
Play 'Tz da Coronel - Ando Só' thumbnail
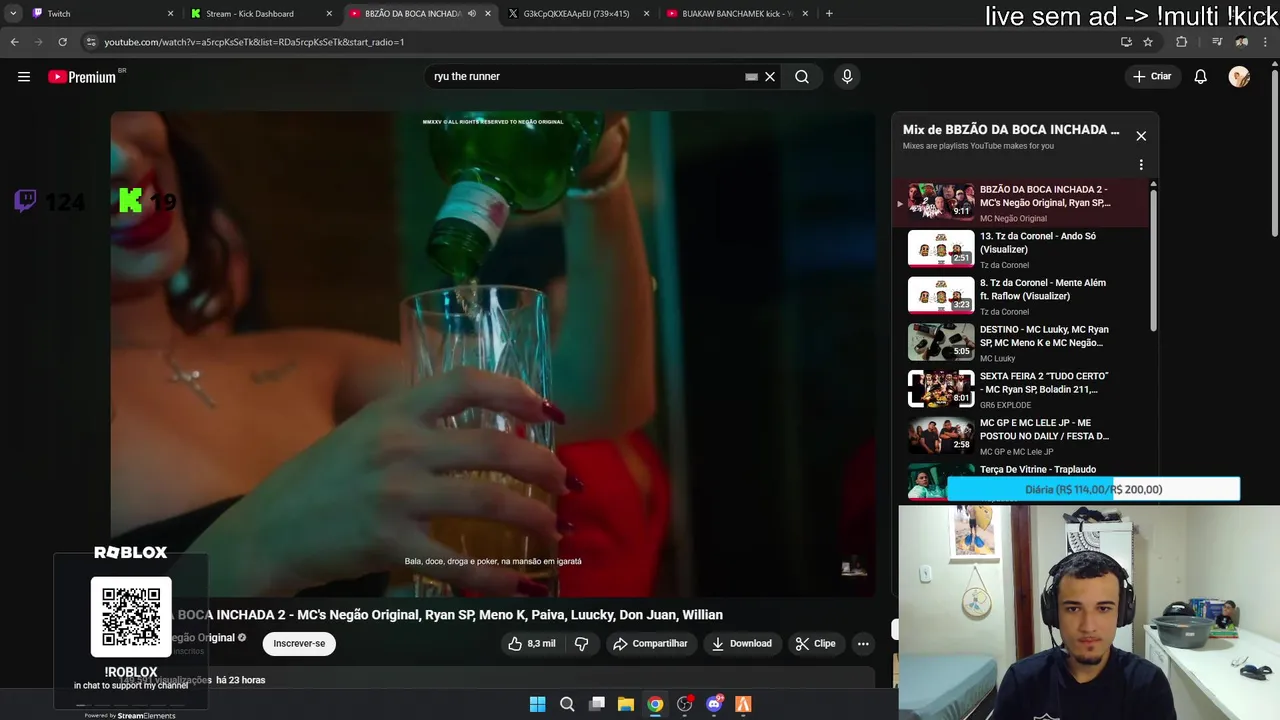[x=941, y=249]
